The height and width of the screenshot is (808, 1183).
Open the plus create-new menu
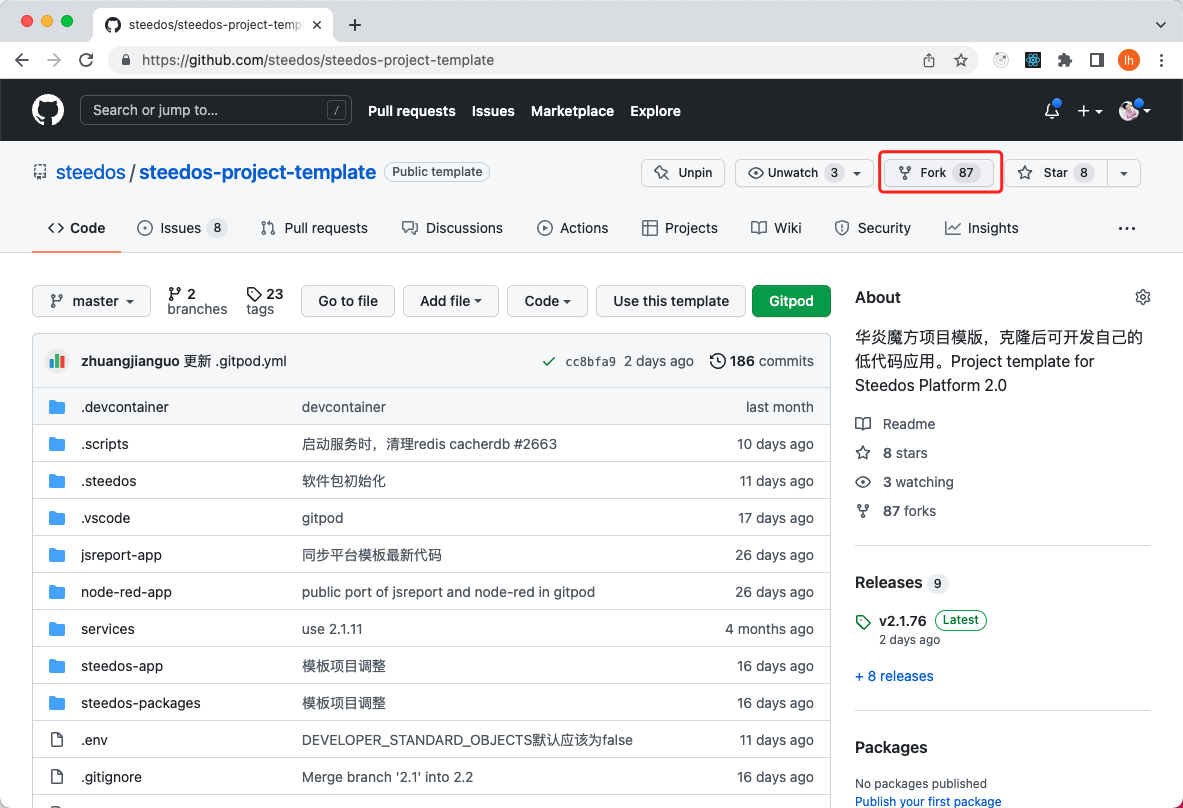[x=1089, y=111]
